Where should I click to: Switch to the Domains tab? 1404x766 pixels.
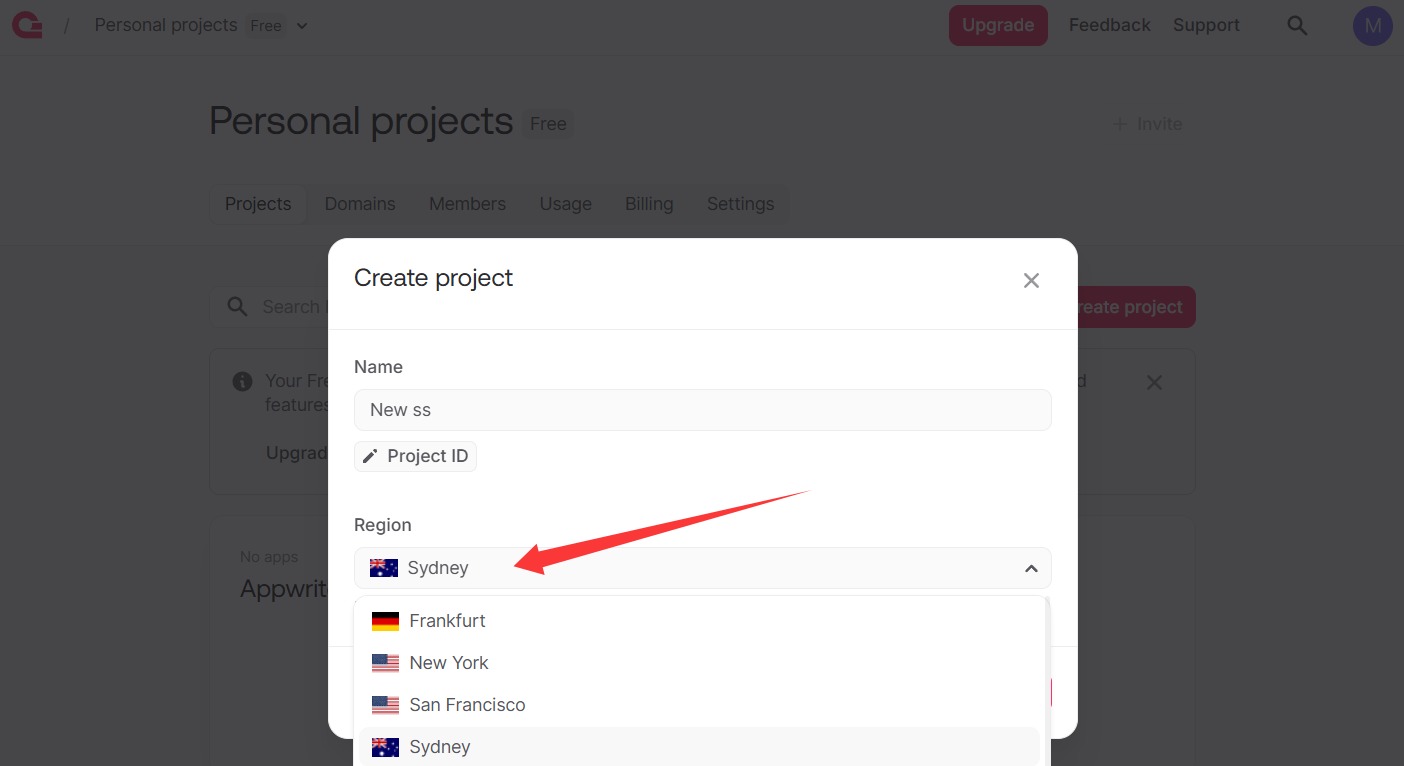pos(360,204)
